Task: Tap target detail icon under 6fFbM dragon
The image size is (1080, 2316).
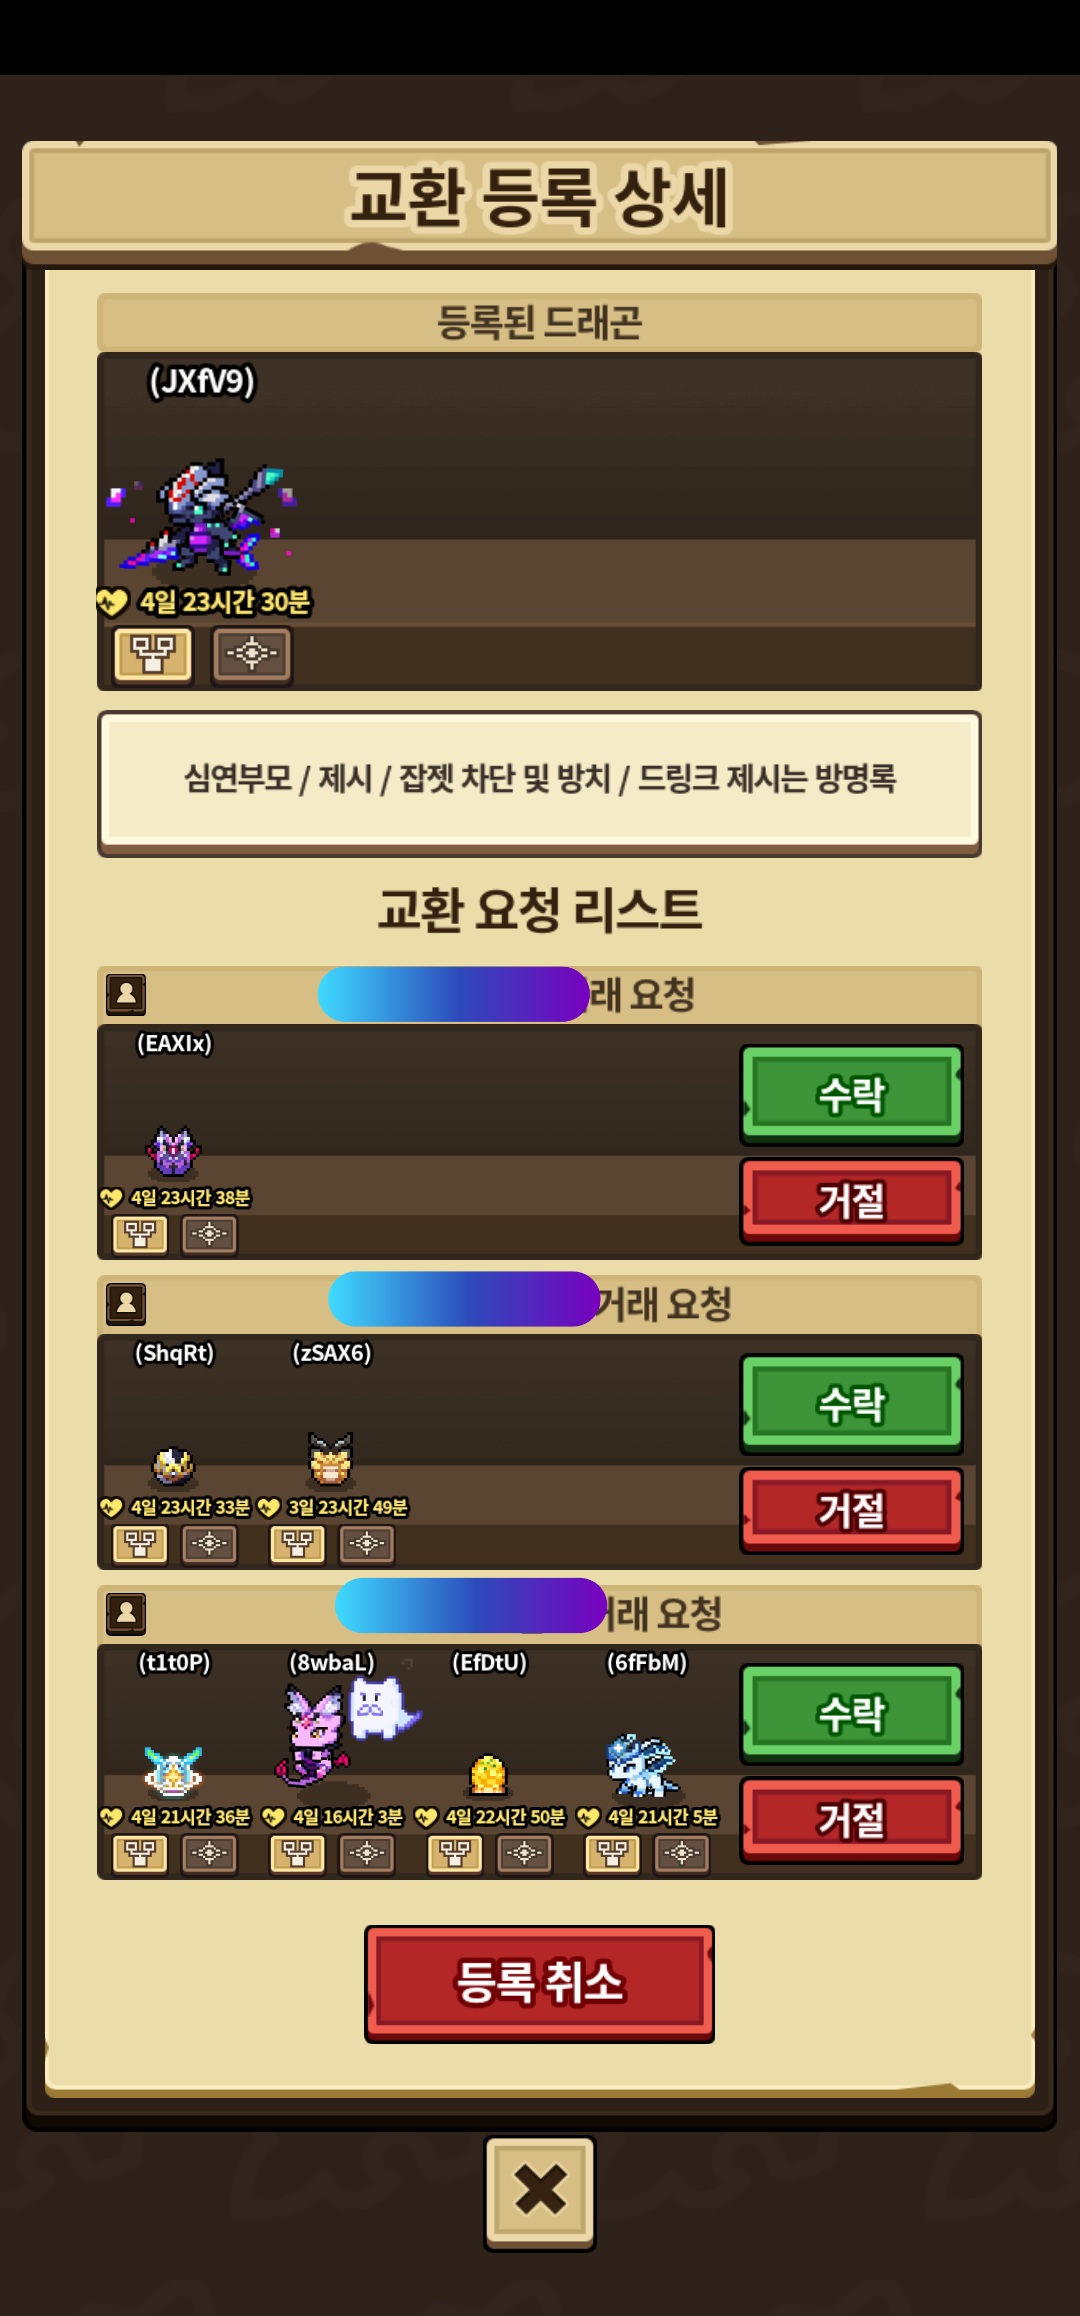Action: [682, 1854]
